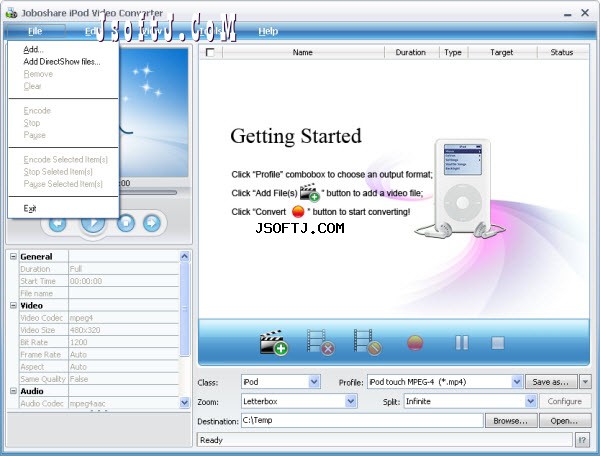Minimize the Joboshare window

click(x=567, y=14)
